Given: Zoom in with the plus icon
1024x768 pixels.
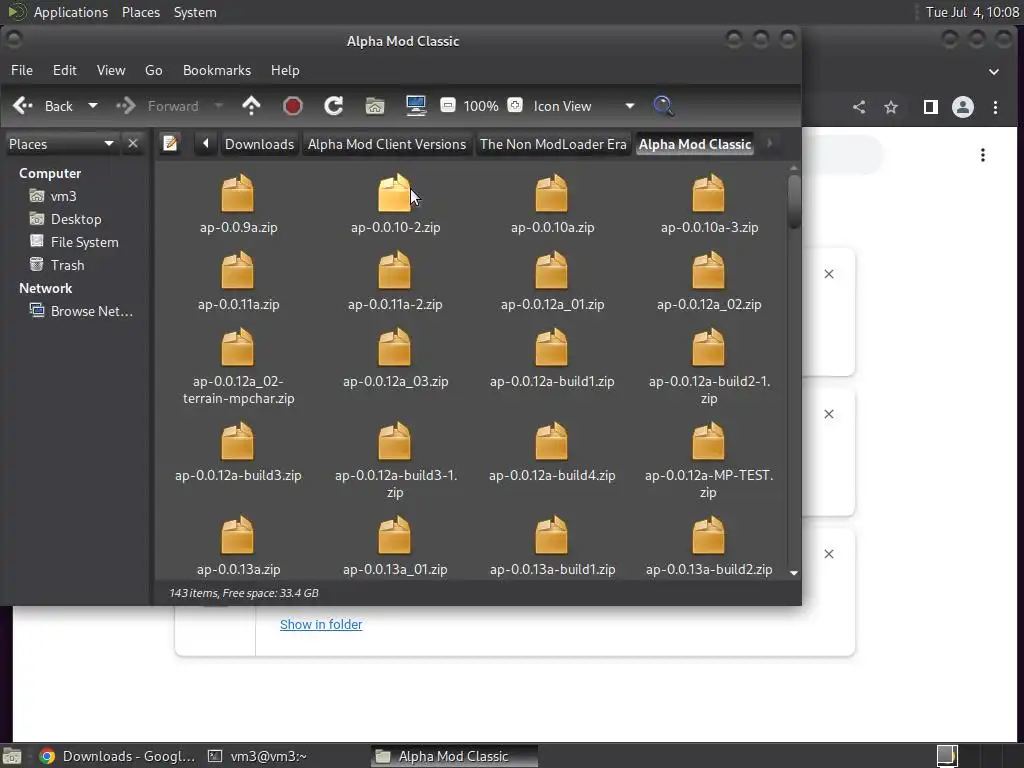Looking at the screenshot, I should [515, 105].
